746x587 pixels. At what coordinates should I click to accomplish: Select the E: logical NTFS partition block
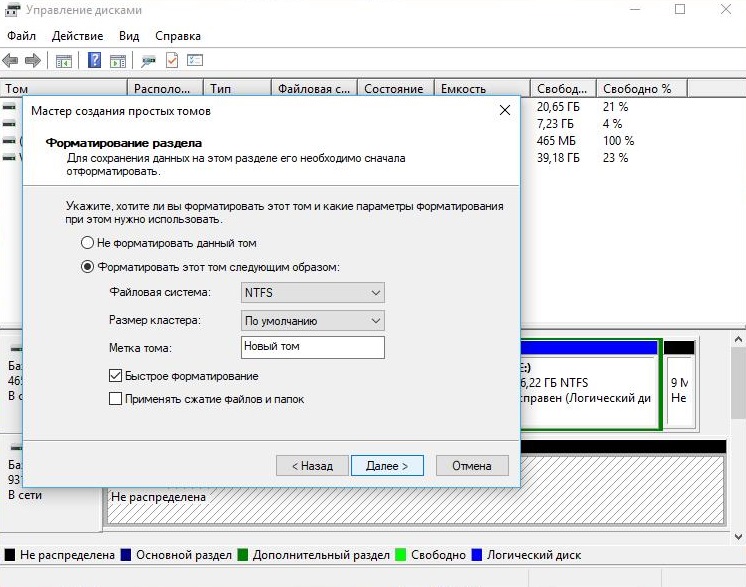point(590,384)
